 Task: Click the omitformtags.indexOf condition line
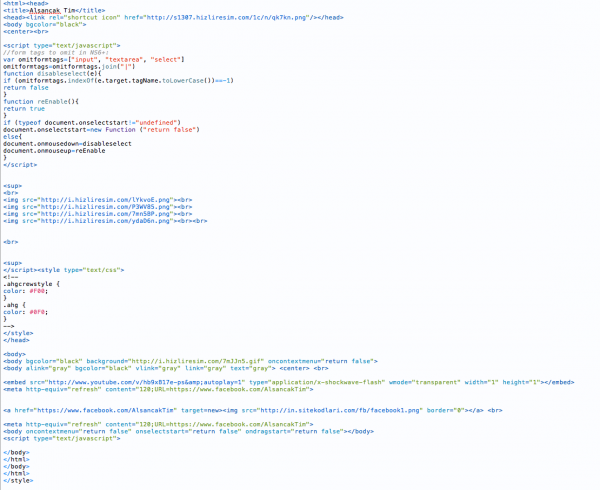[x=118, y=81]
